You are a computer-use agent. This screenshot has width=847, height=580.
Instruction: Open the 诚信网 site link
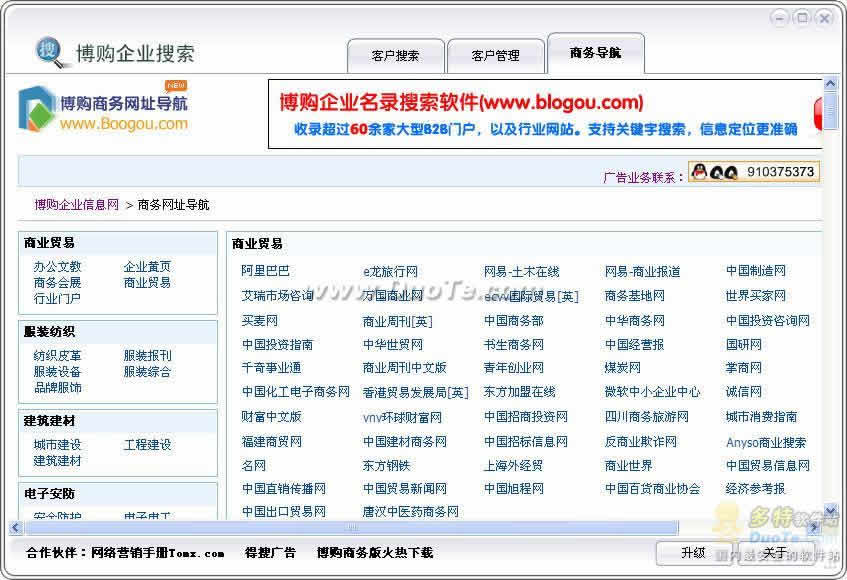point(744,392)
